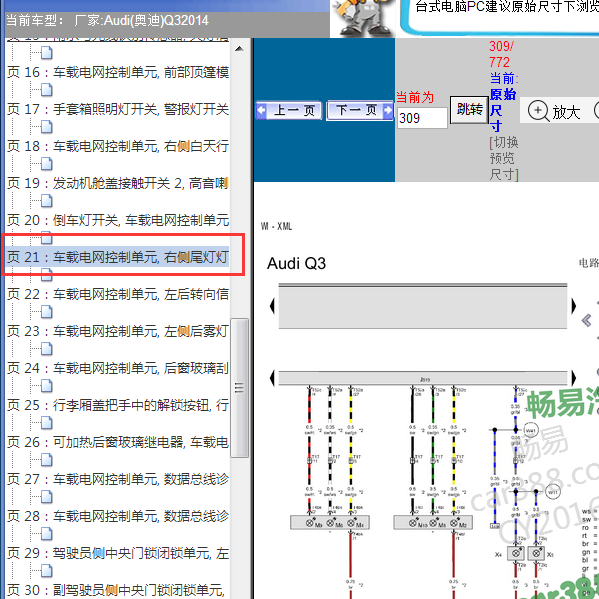The height and width of the screenshot is (599, 599).
Task: Click the Audi Q3 diagram title
Action: point(296,264)
